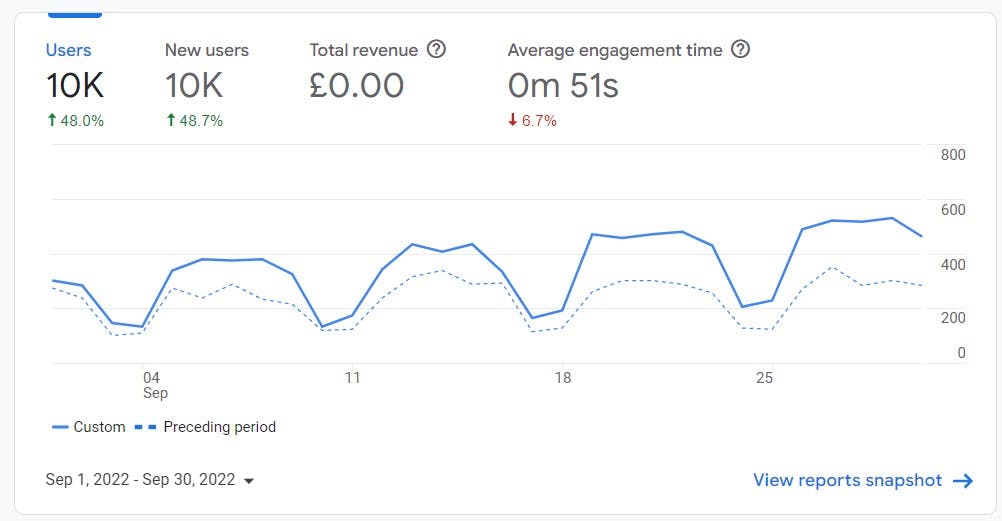The width and height of the screenshot is (1002, 521).
Task: Click the 11 date axis label
Action: 353,378
